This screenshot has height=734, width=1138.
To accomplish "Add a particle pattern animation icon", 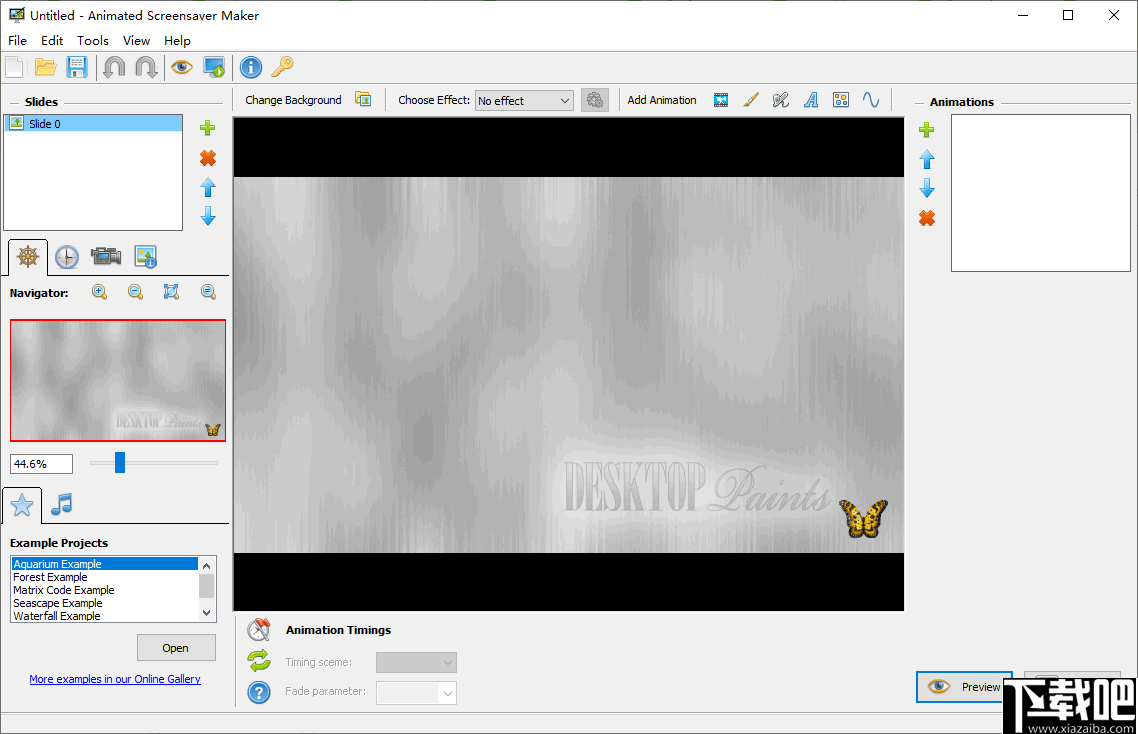I will (x=840, y=100).
